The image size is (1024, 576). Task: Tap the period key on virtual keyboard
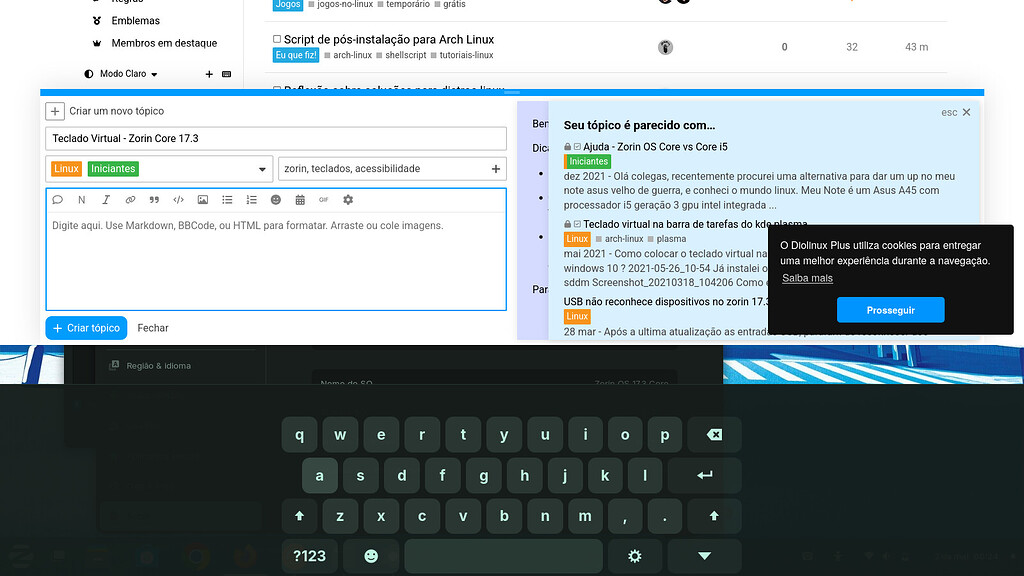[665, 516]
